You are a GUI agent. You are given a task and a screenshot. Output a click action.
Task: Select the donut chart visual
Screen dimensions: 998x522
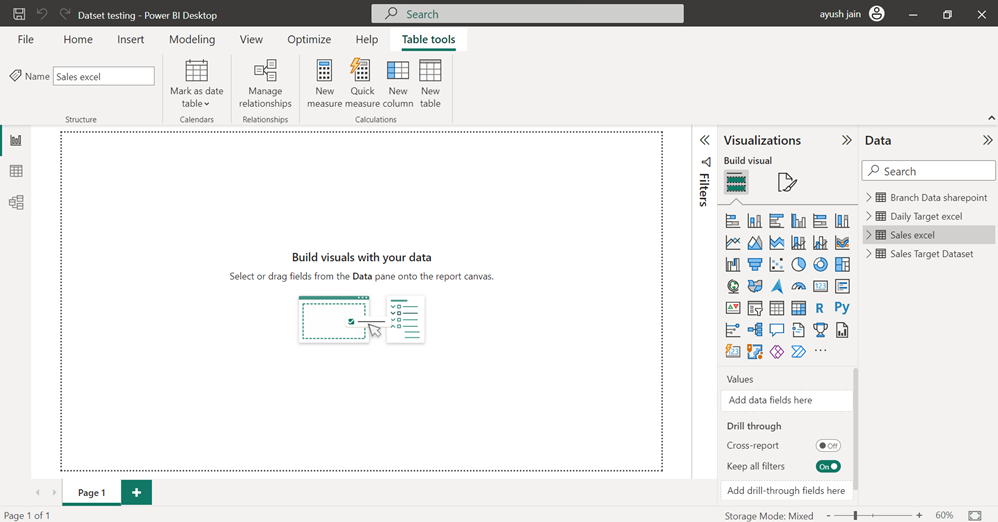[x=820, y=264]
